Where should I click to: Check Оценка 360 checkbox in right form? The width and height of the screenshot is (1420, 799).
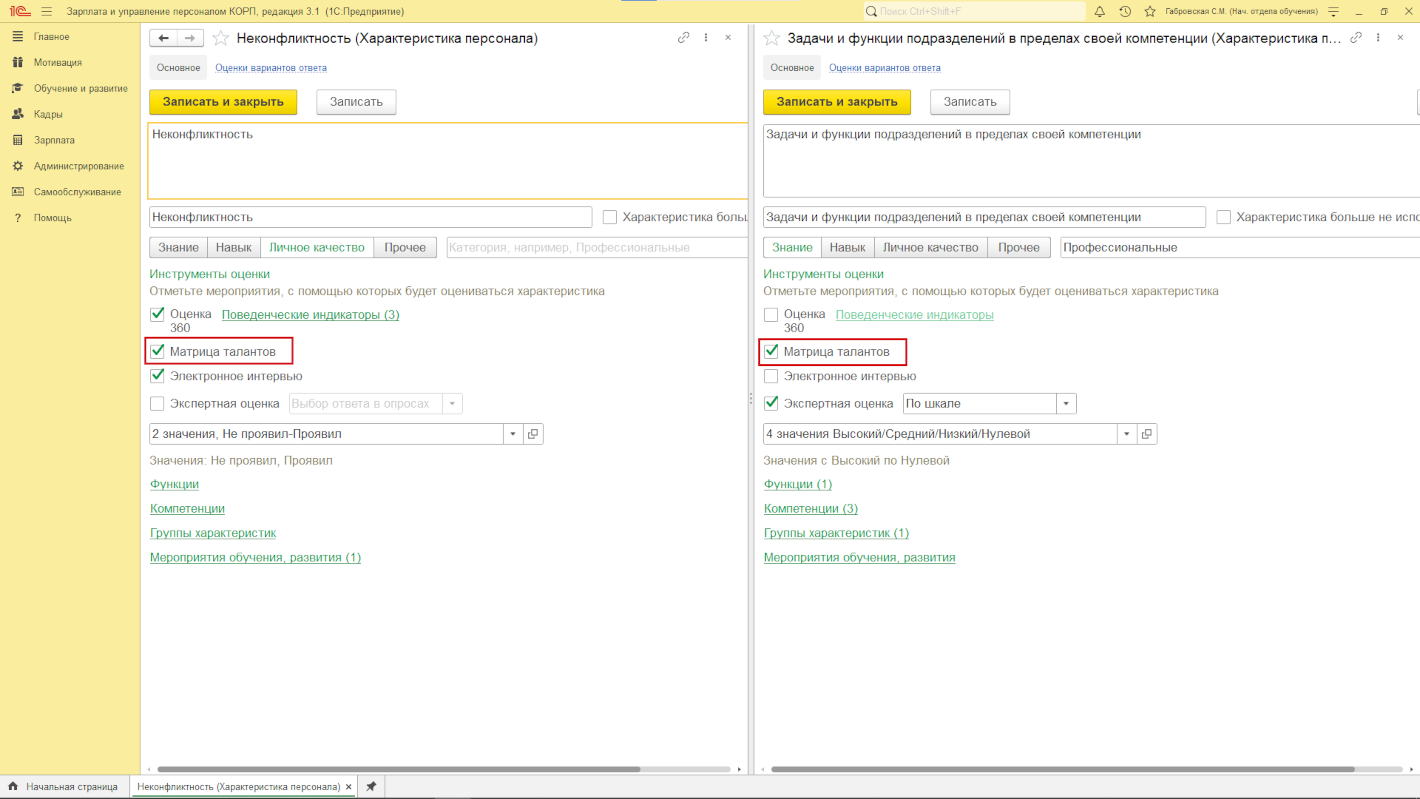coord(771,315)
